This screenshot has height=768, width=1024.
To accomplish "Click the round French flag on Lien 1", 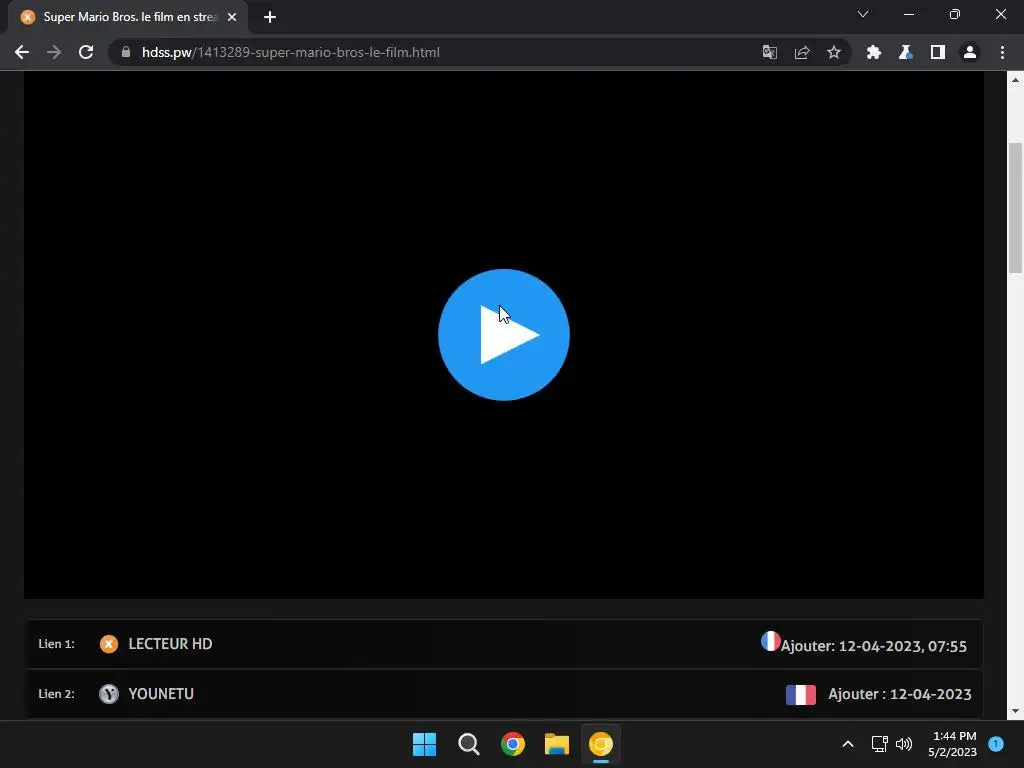I will pos(771,641).
